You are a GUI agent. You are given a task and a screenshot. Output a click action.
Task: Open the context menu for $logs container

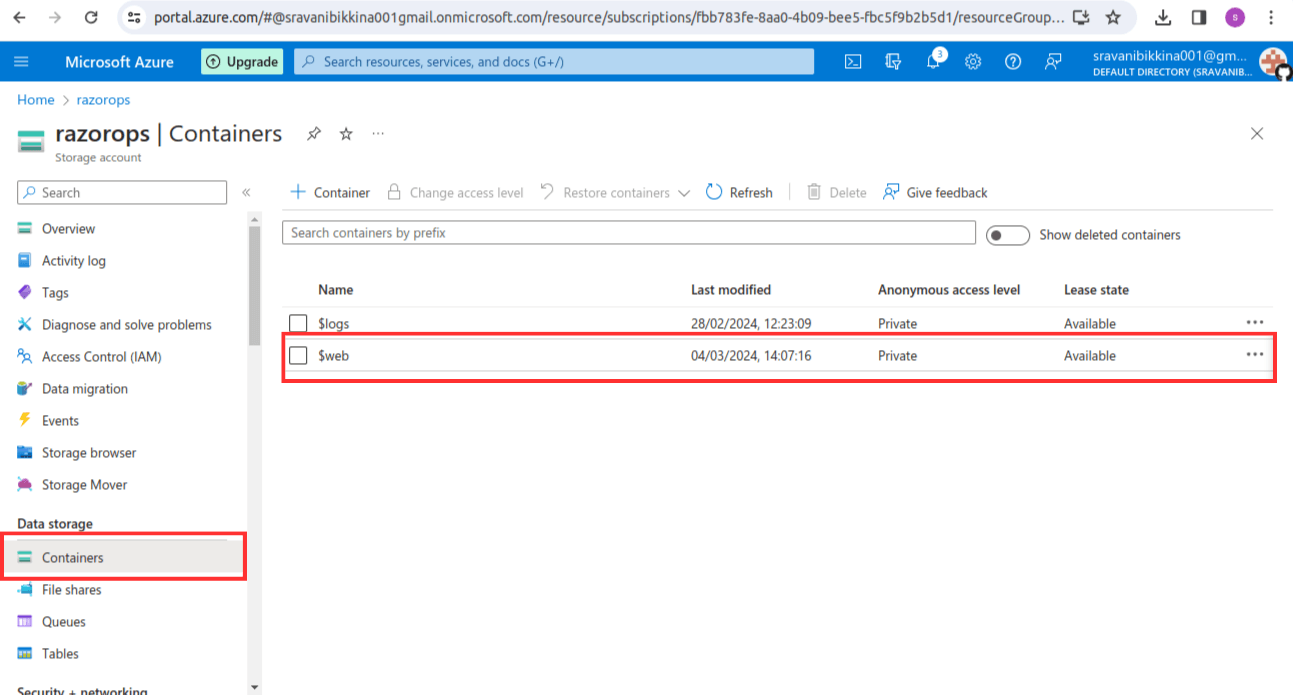[1255, 322]
